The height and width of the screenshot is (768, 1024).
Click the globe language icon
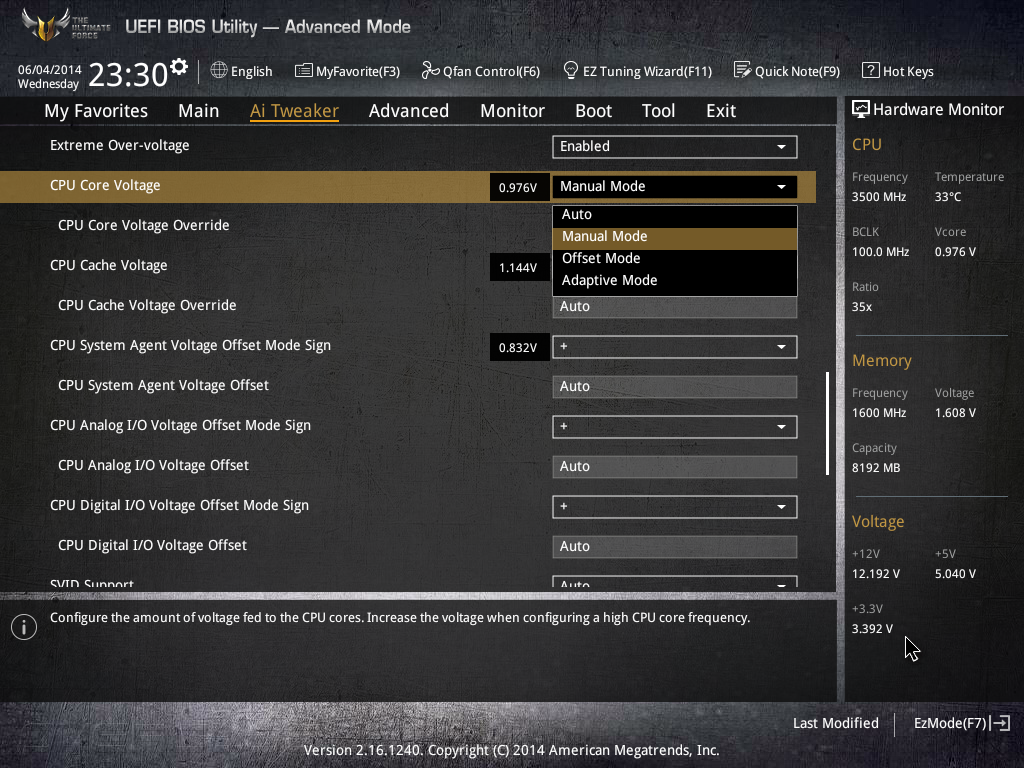219,70
